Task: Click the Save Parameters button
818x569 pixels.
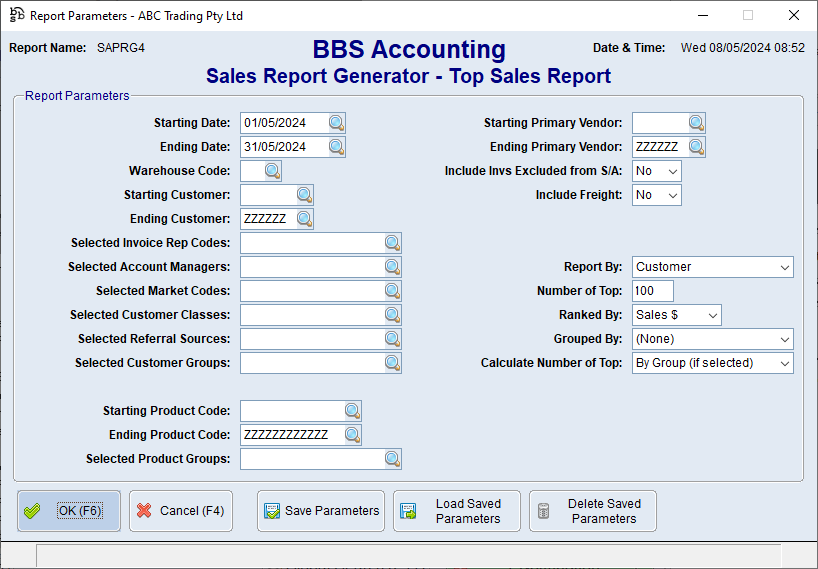Action: [321, 511]
